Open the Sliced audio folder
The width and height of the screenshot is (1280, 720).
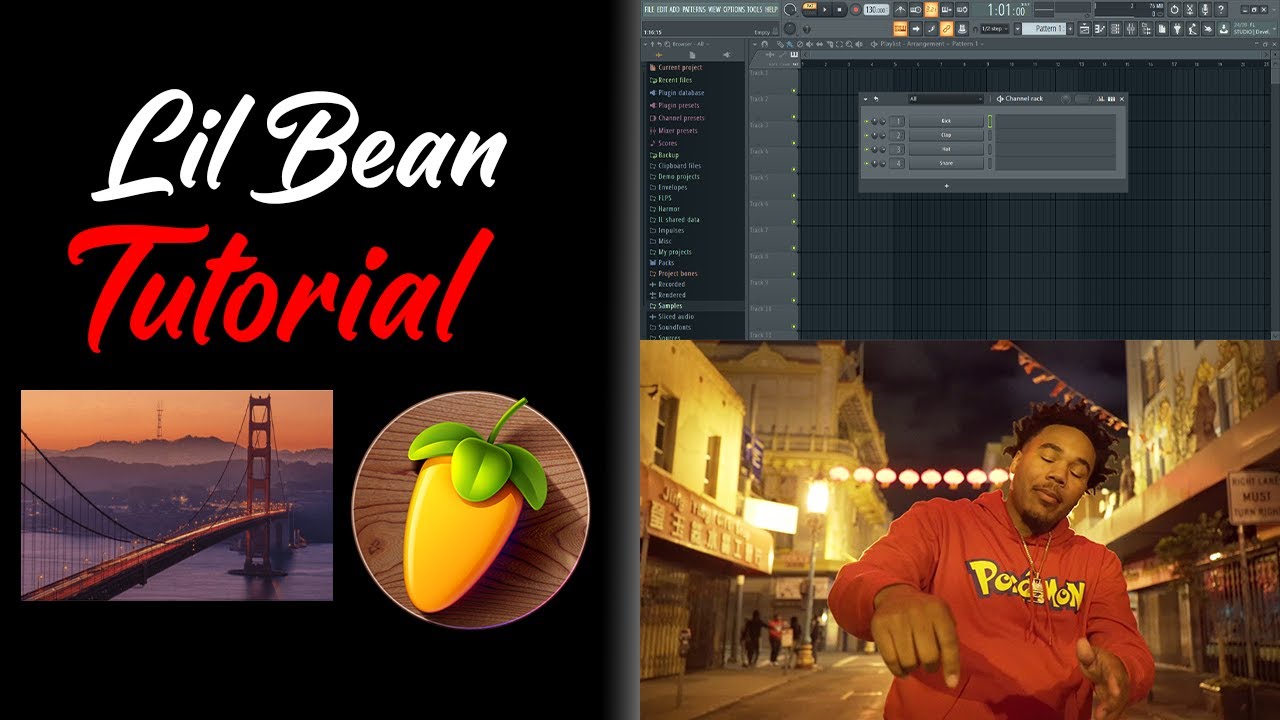point(676,316)
